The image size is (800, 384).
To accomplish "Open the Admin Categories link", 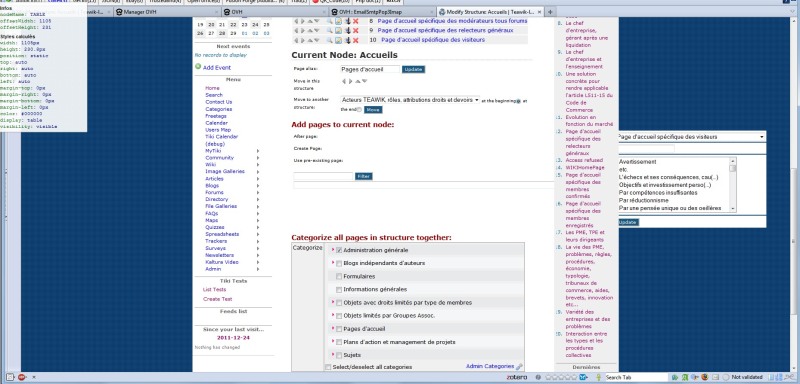I will click(x=490, y=366).
